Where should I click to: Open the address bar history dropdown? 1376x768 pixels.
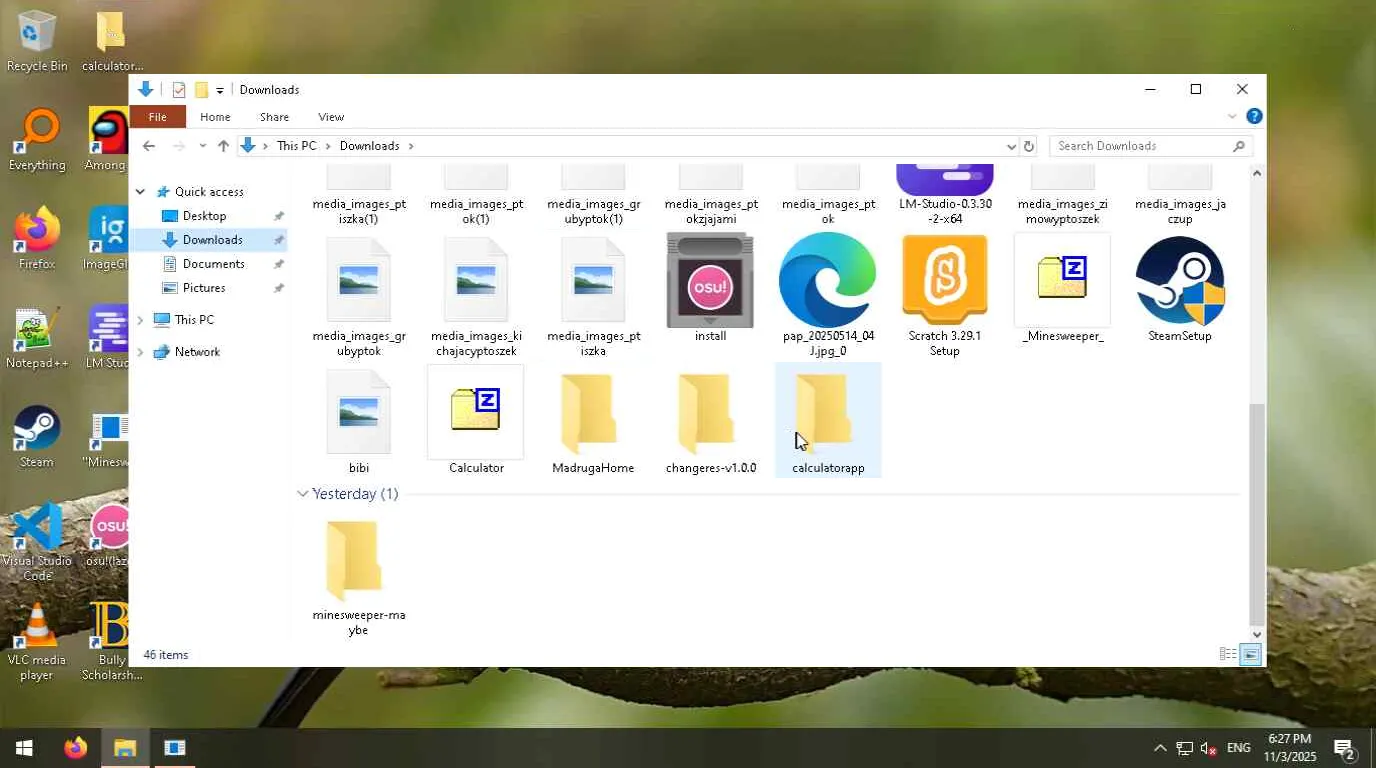1011,146
